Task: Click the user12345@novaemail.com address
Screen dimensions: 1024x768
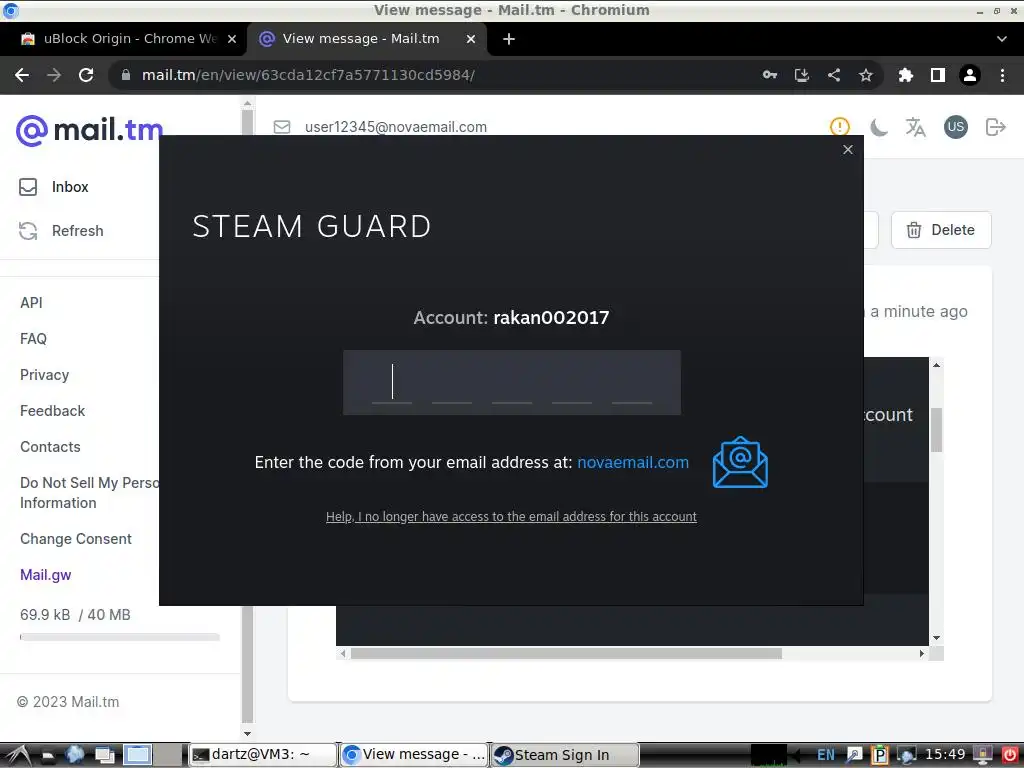Action: (x=396, y=127)
